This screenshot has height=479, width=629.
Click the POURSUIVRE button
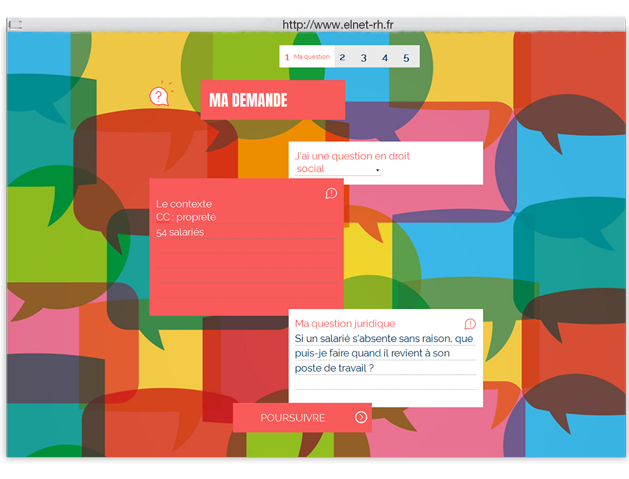coord(302,418)
